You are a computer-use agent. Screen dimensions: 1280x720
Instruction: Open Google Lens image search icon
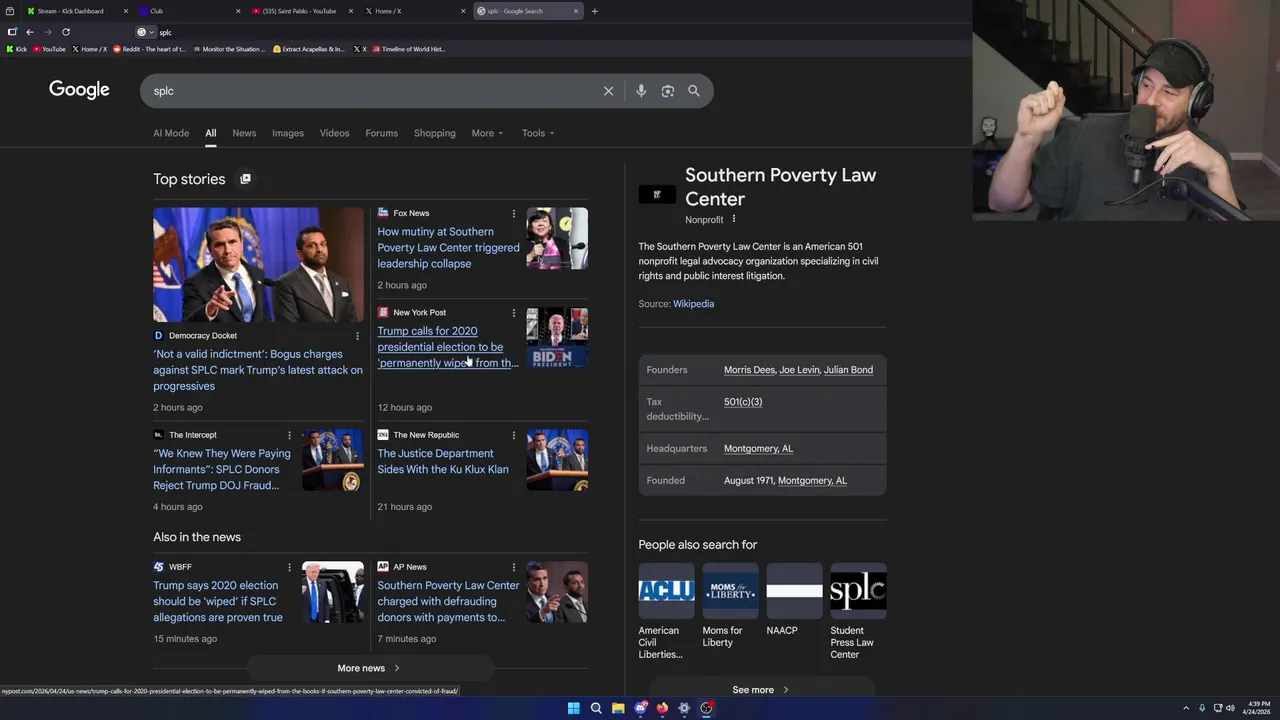667,91
